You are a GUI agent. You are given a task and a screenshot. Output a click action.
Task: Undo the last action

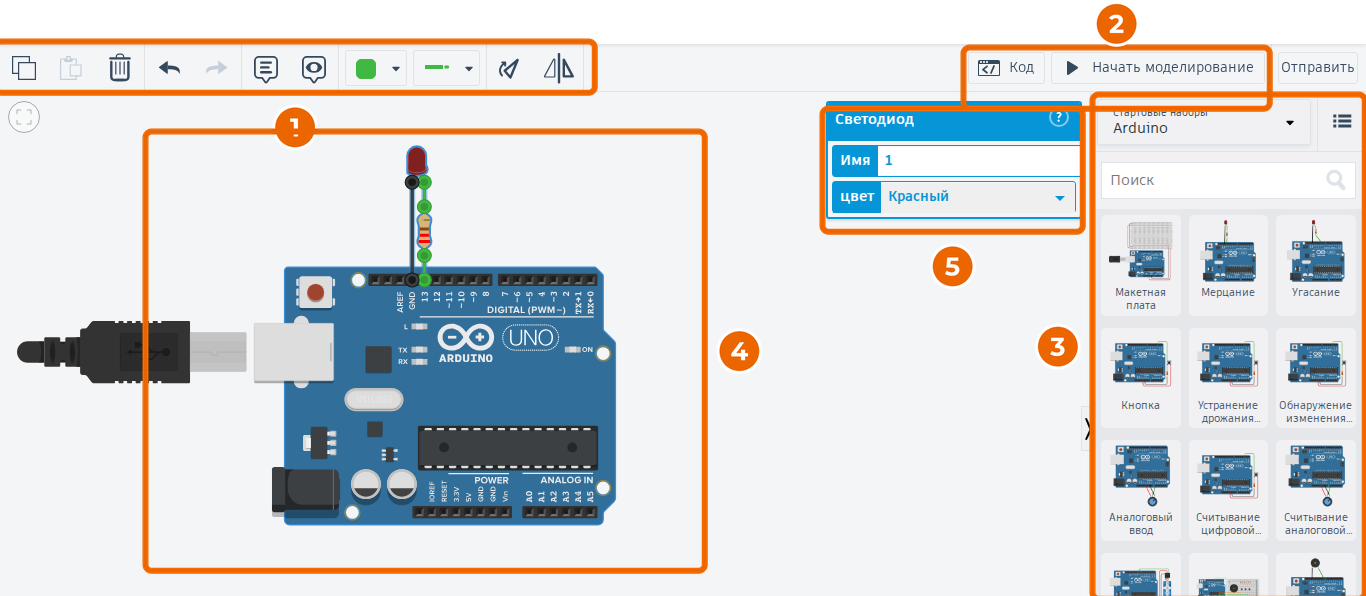tap(169, 68)
